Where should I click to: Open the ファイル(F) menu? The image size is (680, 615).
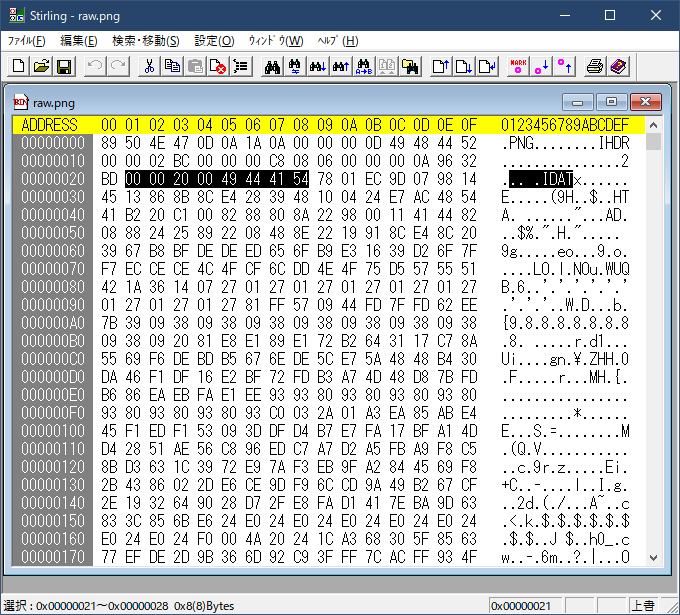(27, 41)
